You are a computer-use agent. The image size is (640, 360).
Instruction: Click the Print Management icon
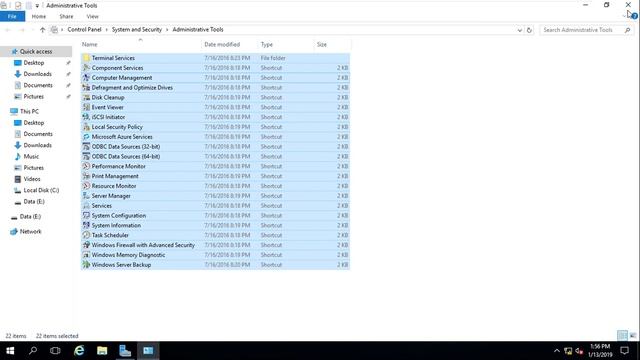86,176
